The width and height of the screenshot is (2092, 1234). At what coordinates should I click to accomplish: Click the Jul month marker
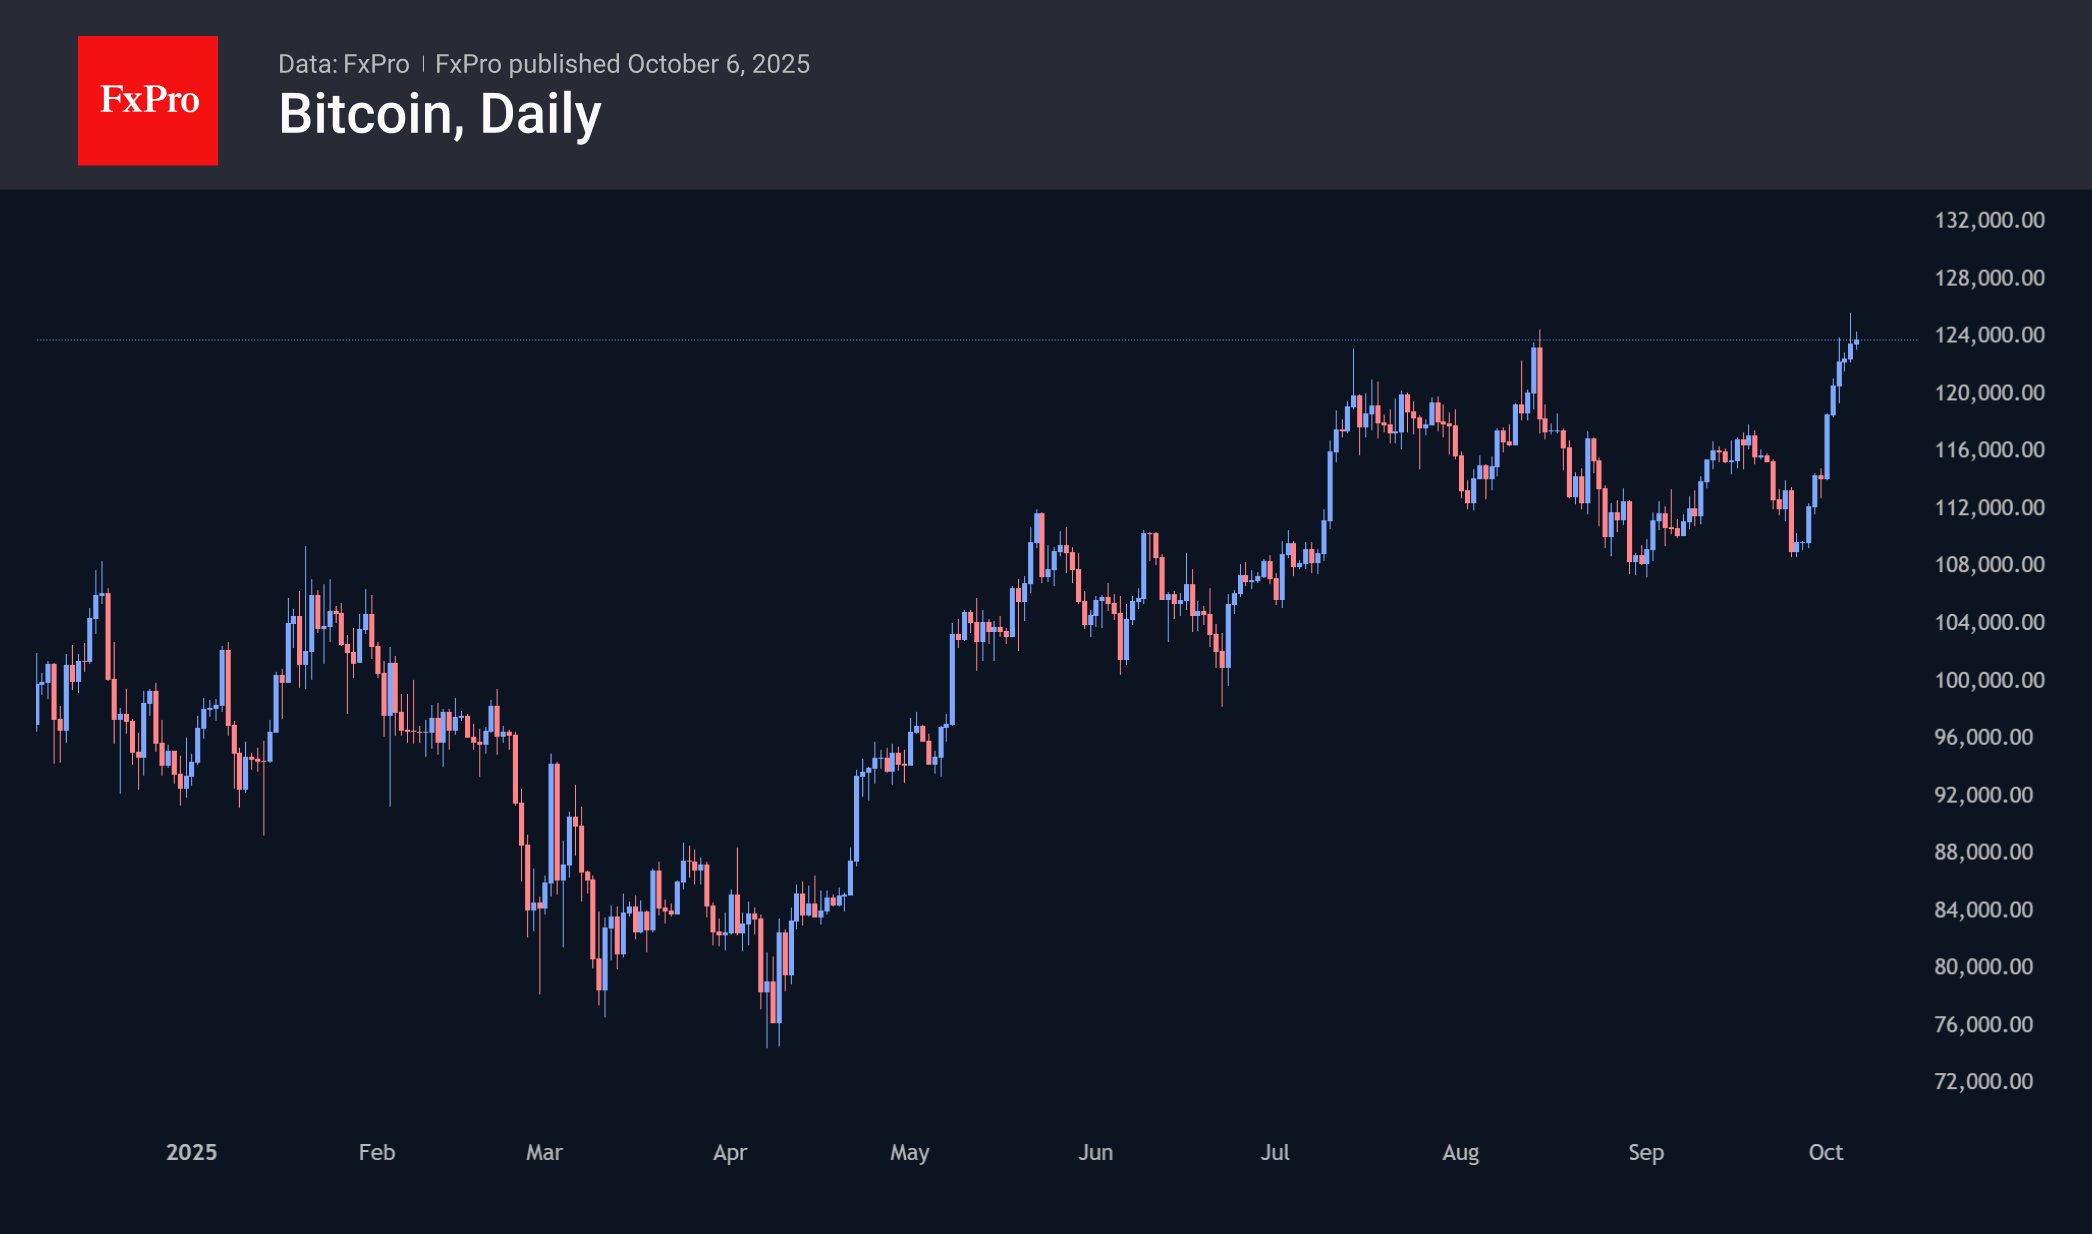coord(1275,1152)
